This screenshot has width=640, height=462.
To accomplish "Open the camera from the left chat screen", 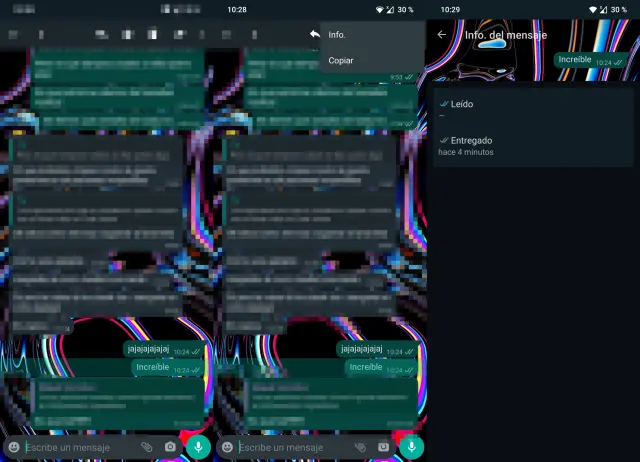I will tap(170, 446).
